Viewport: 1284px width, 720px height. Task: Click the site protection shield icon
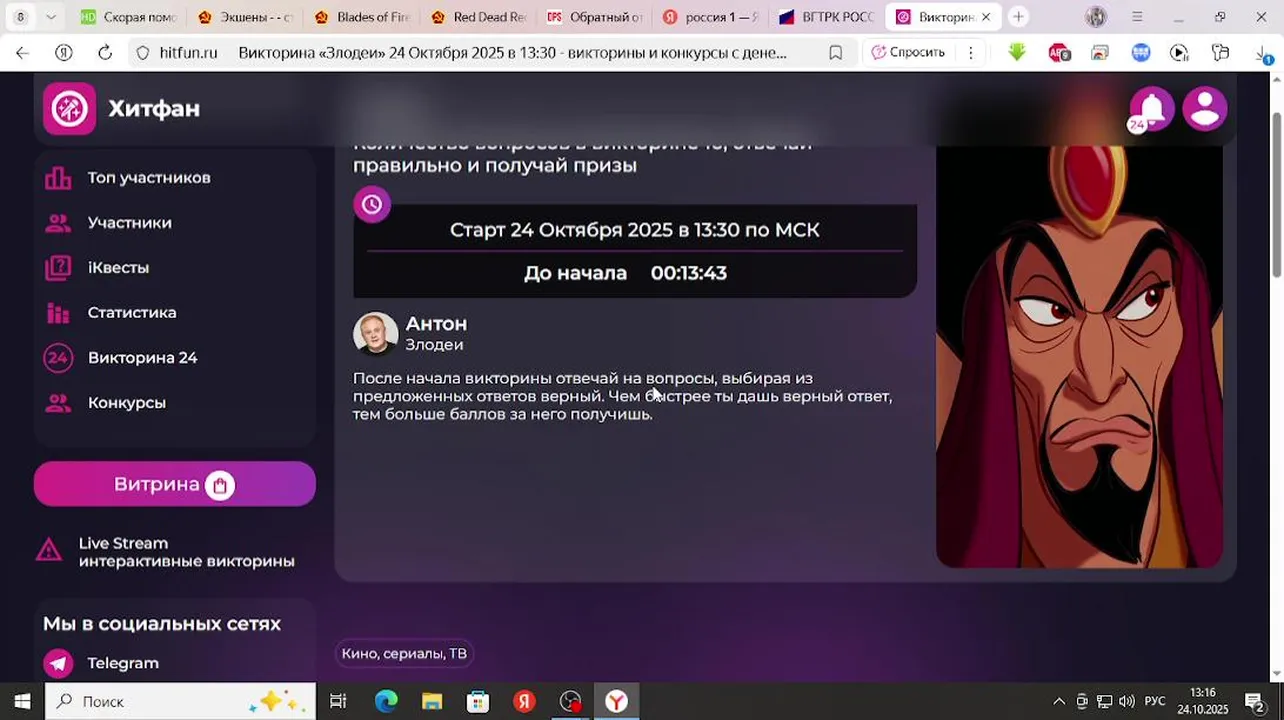(x=143, y=53)
